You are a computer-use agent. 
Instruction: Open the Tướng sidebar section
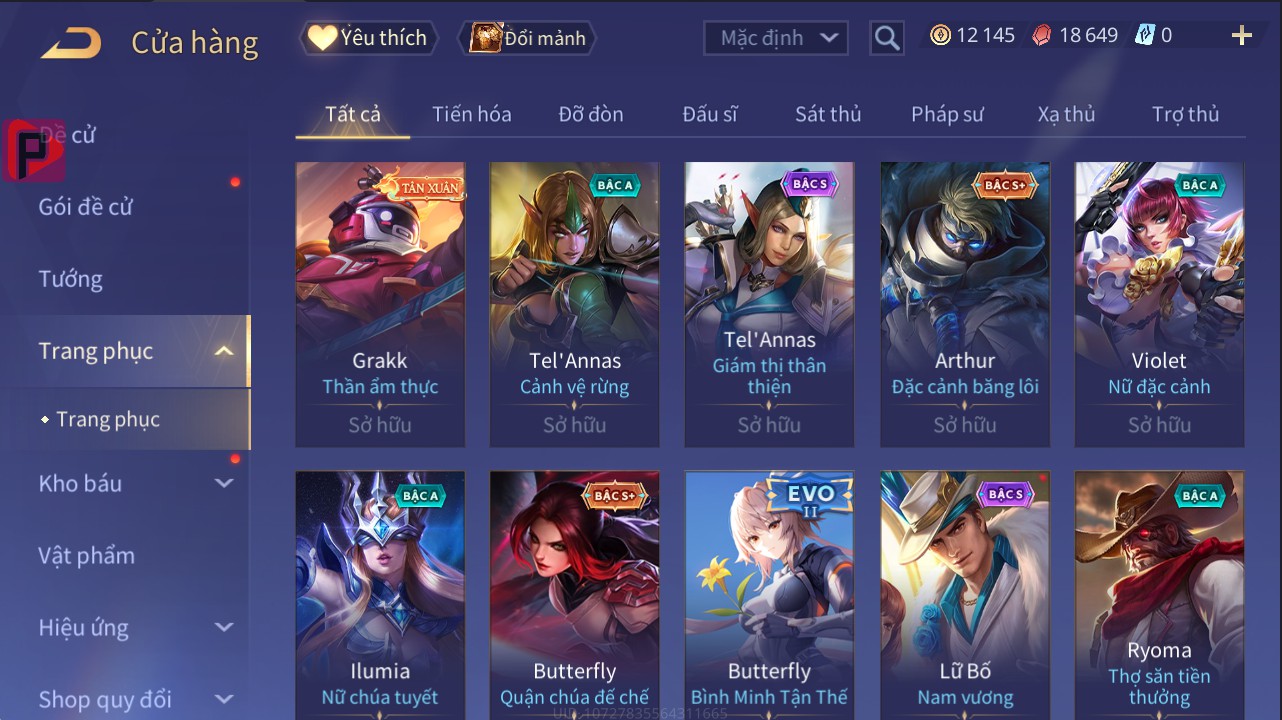point(70,279)
